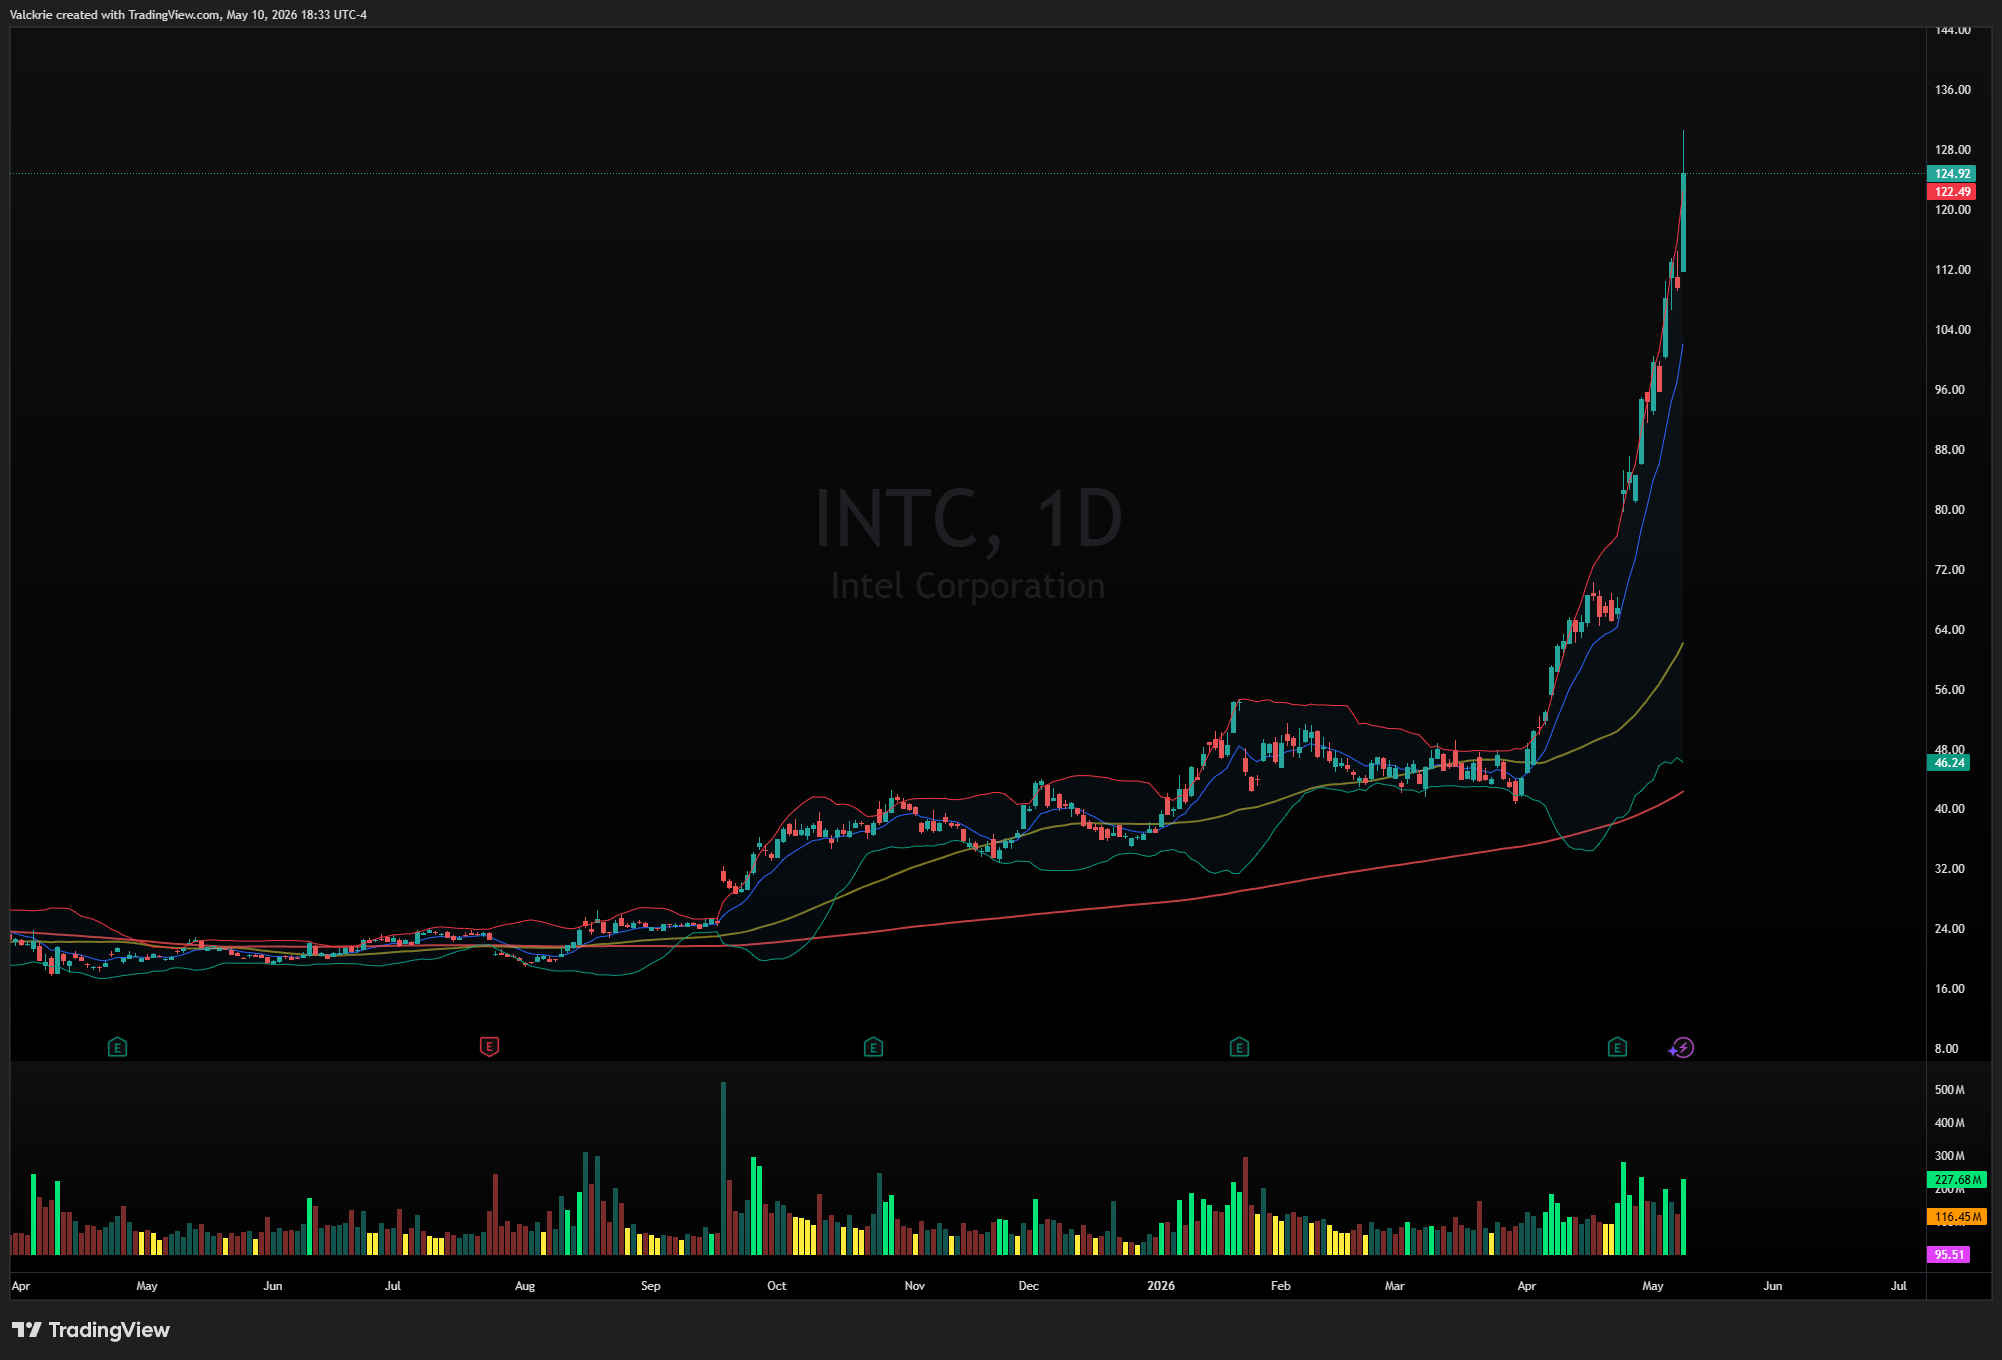Viewport: 2002px width, 1360px height.
Task: Open the earnings marker before Feb
Action: [x=1239, y=1048]
